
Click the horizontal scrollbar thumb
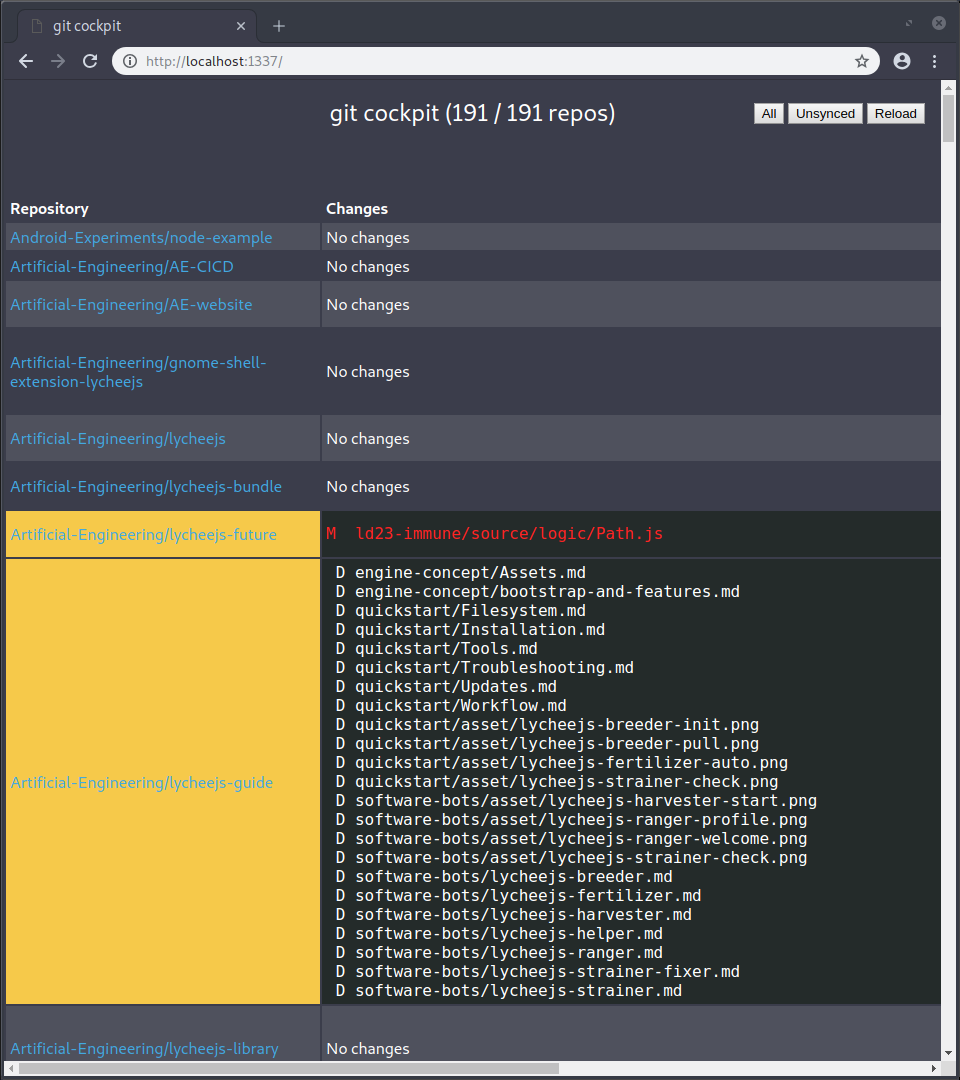pos(289,1068)
